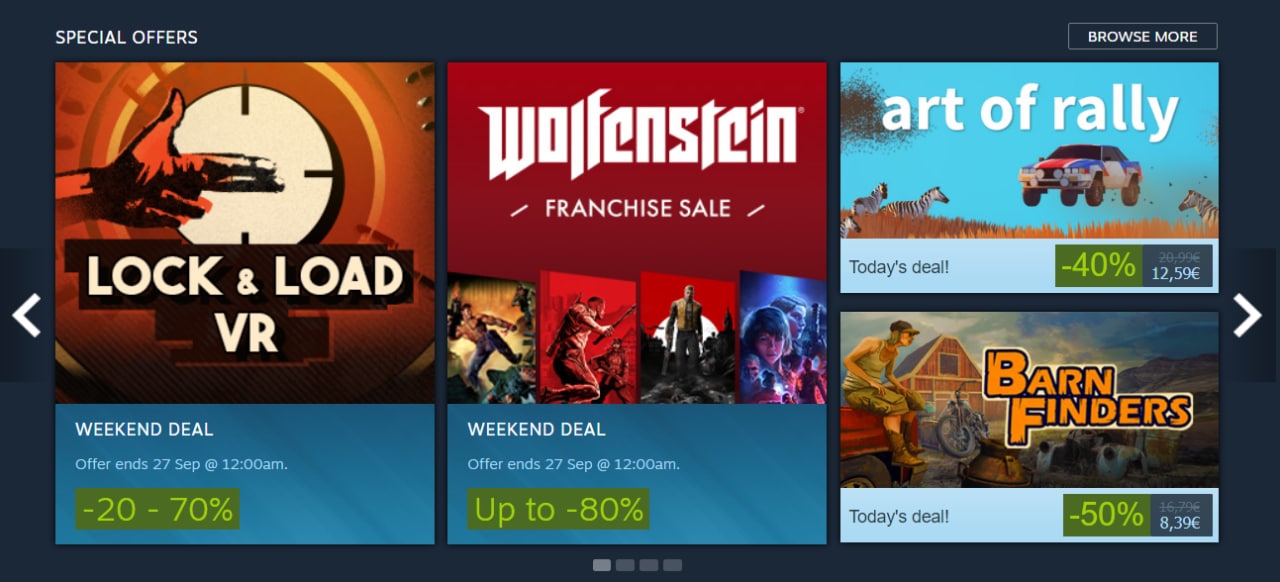Open the art of rally game image

point(1029,150)
